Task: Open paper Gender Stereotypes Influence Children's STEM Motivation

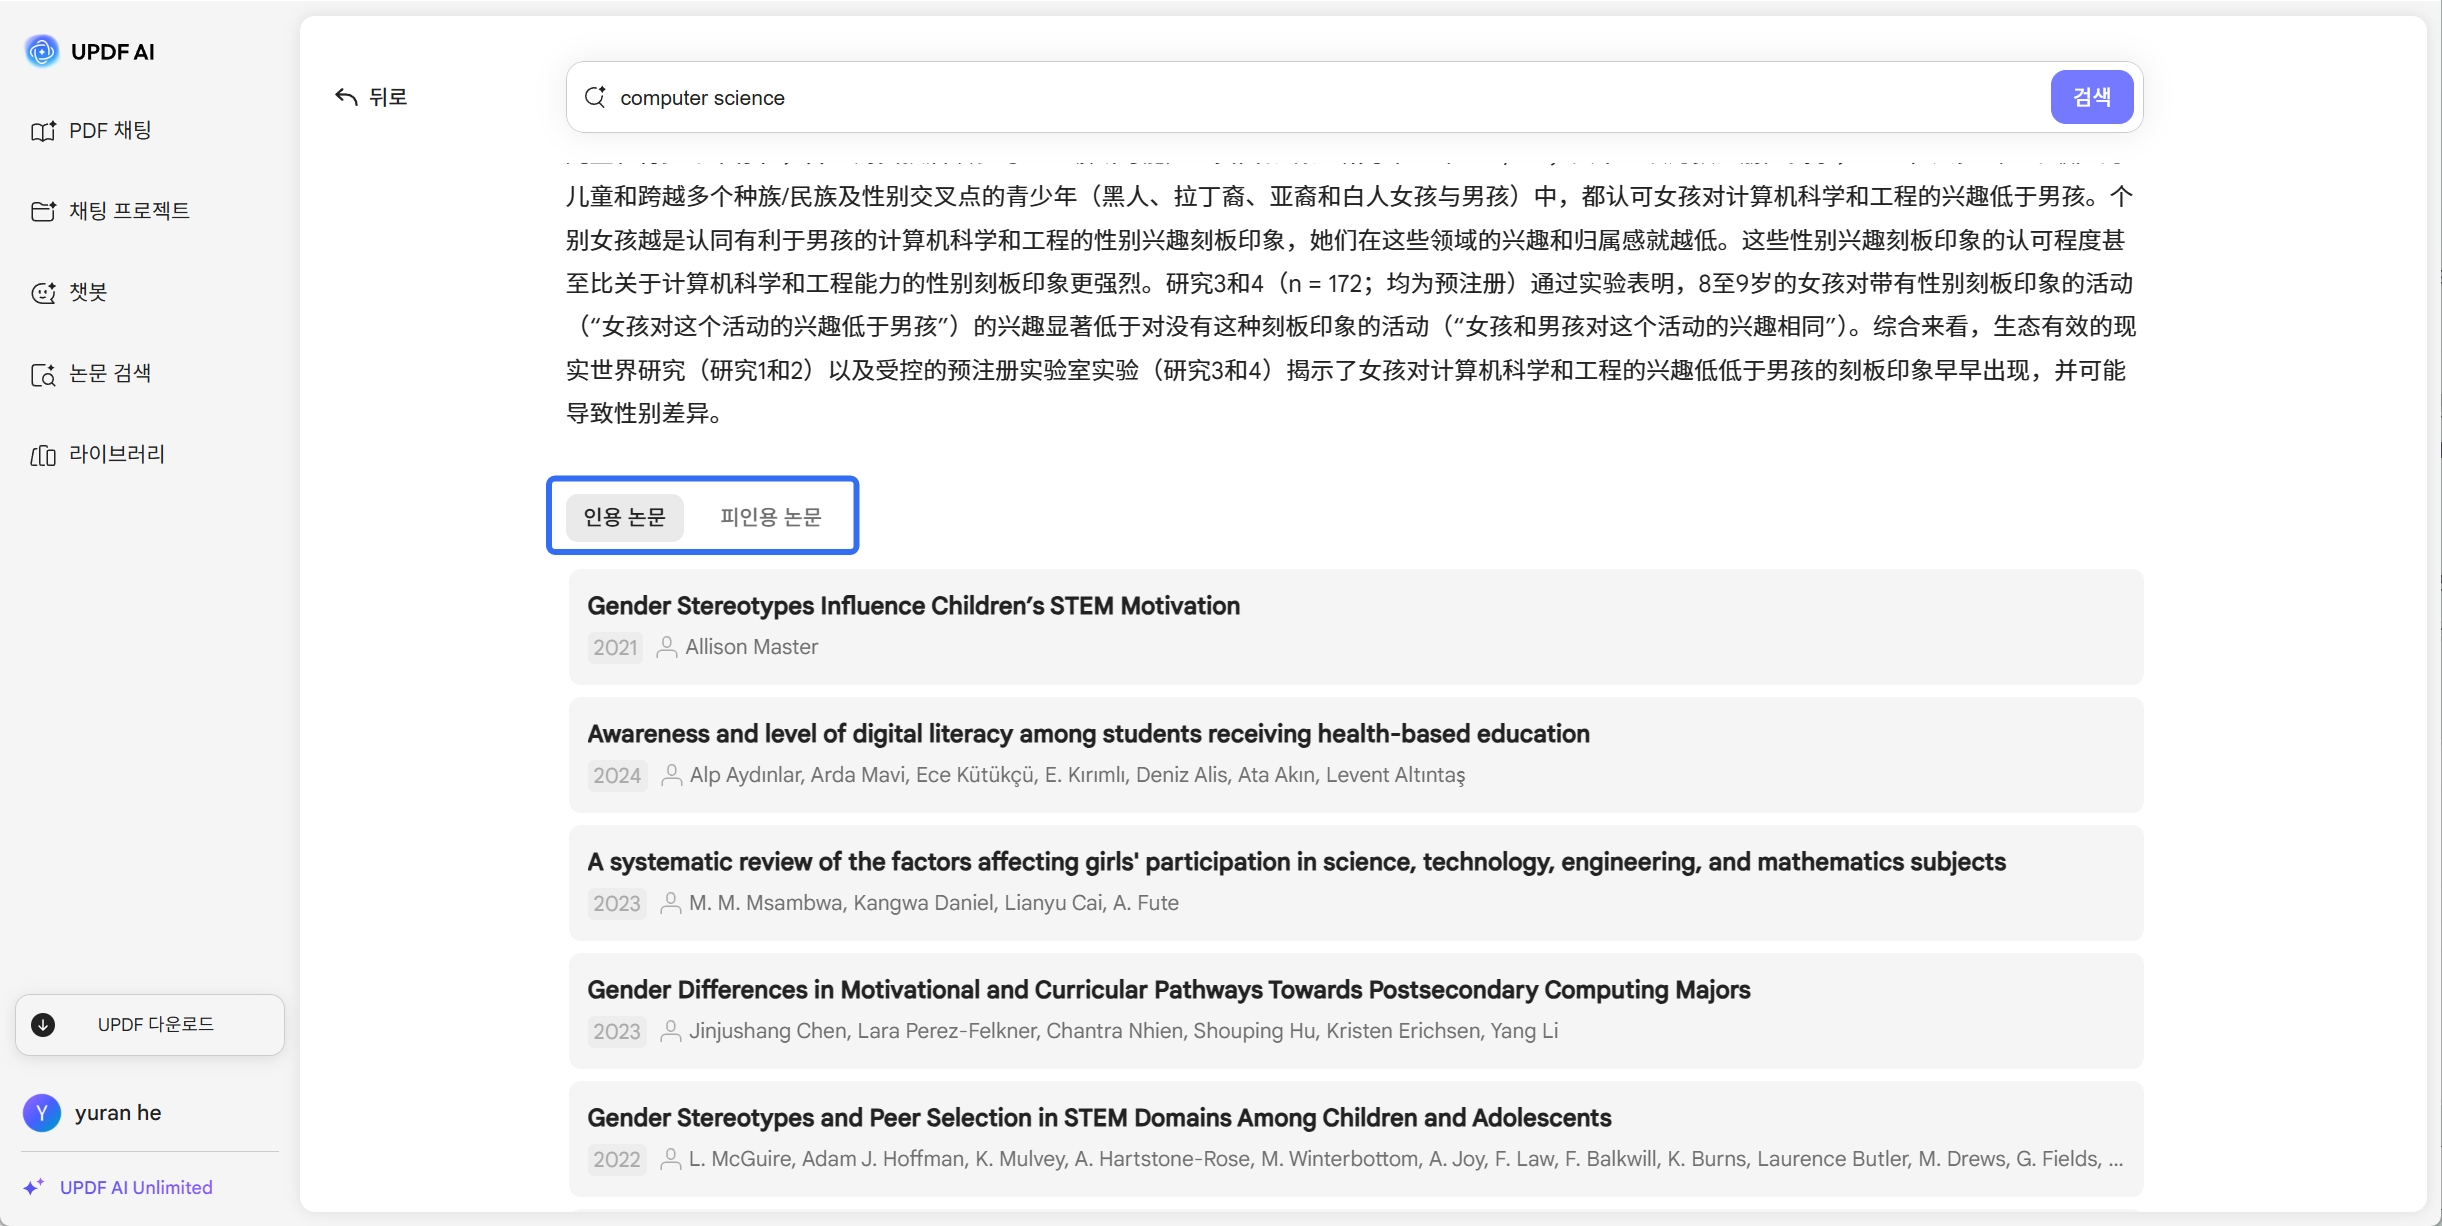Action: [x=1356, y=627]
